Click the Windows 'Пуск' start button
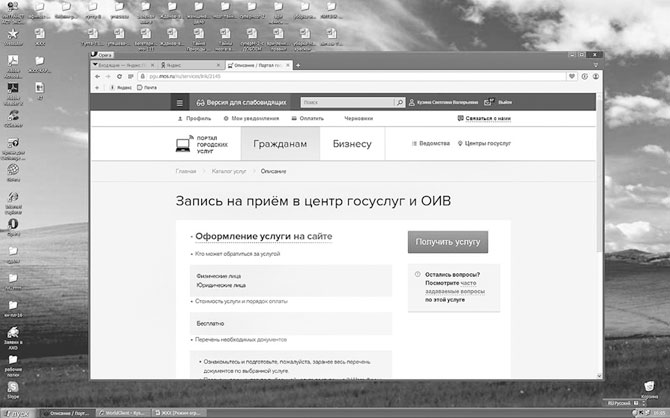670x418 pixels. (16, 412)
